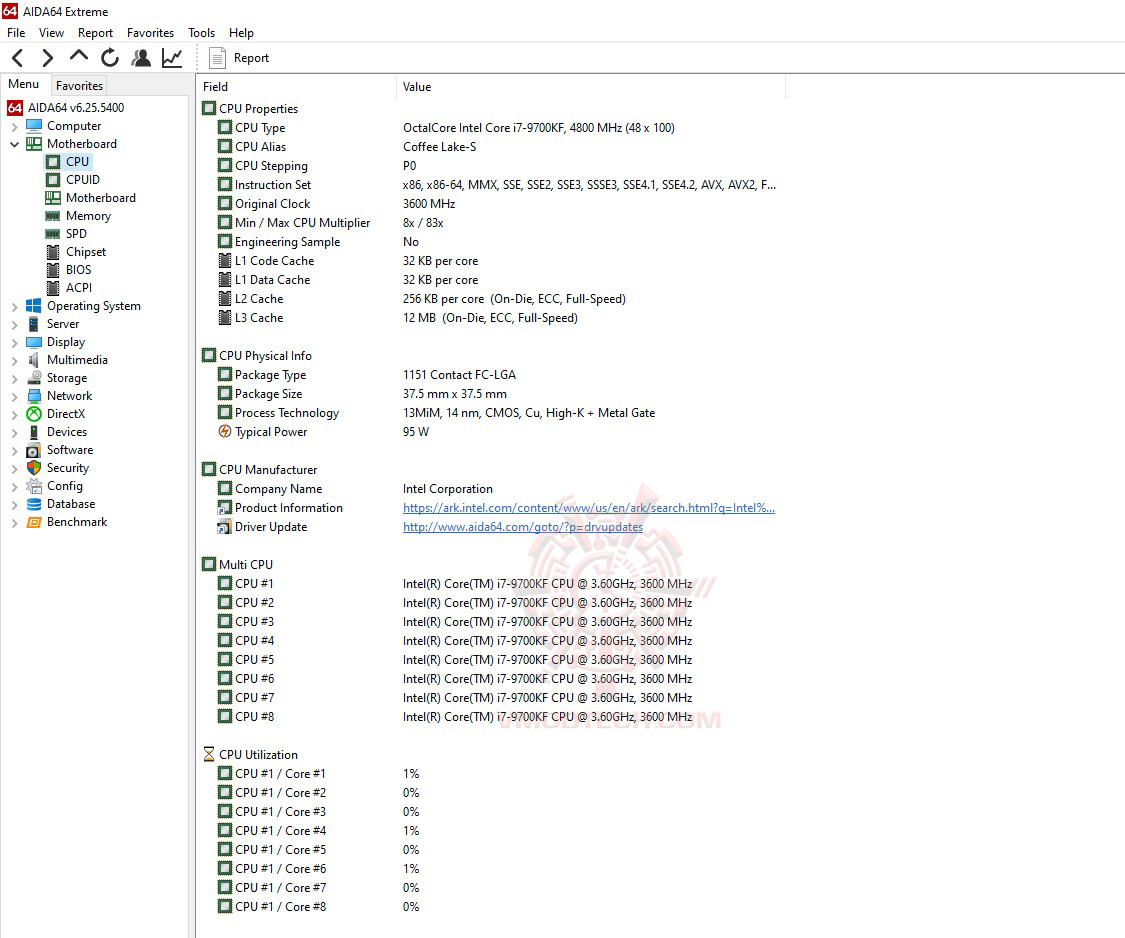
Task: Expand the Computer tree node
Action: tap(14, 126)
